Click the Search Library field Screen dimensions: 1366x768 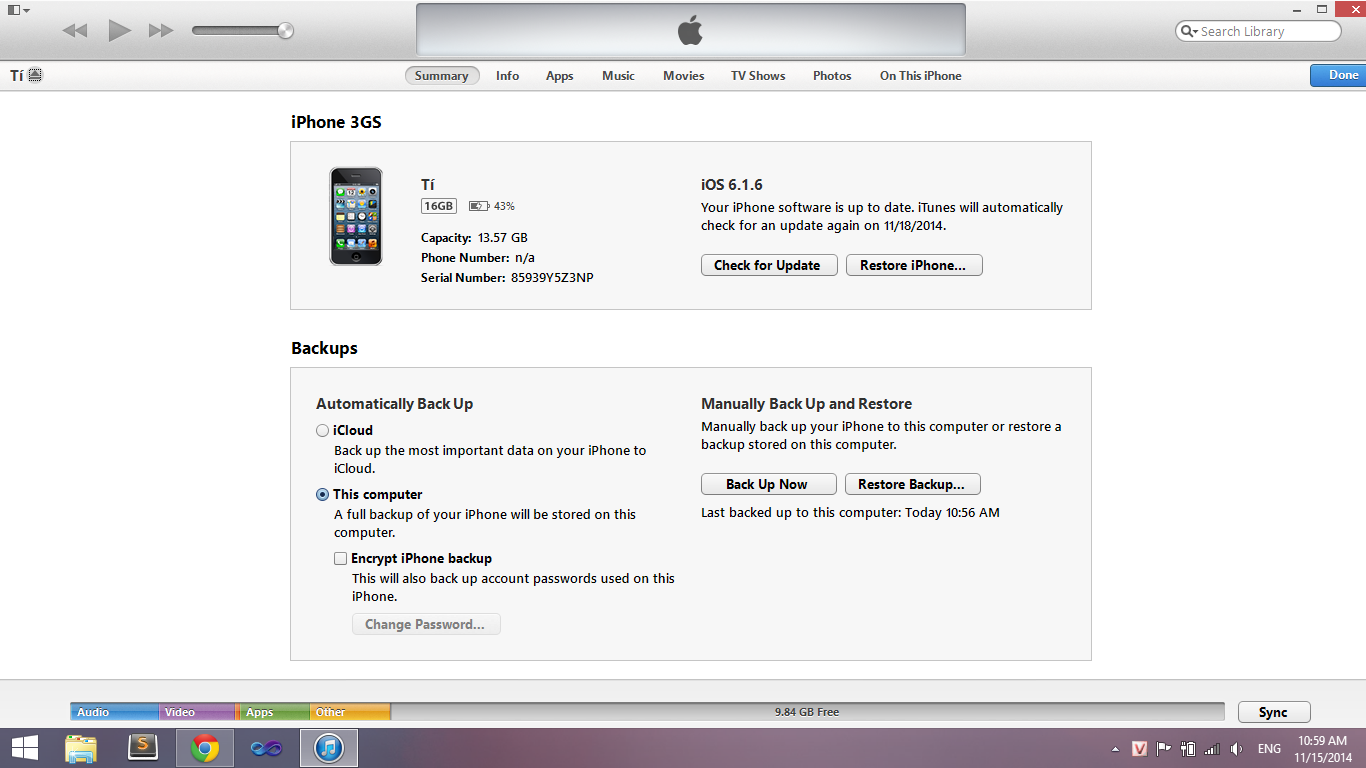click(1258, 31)
